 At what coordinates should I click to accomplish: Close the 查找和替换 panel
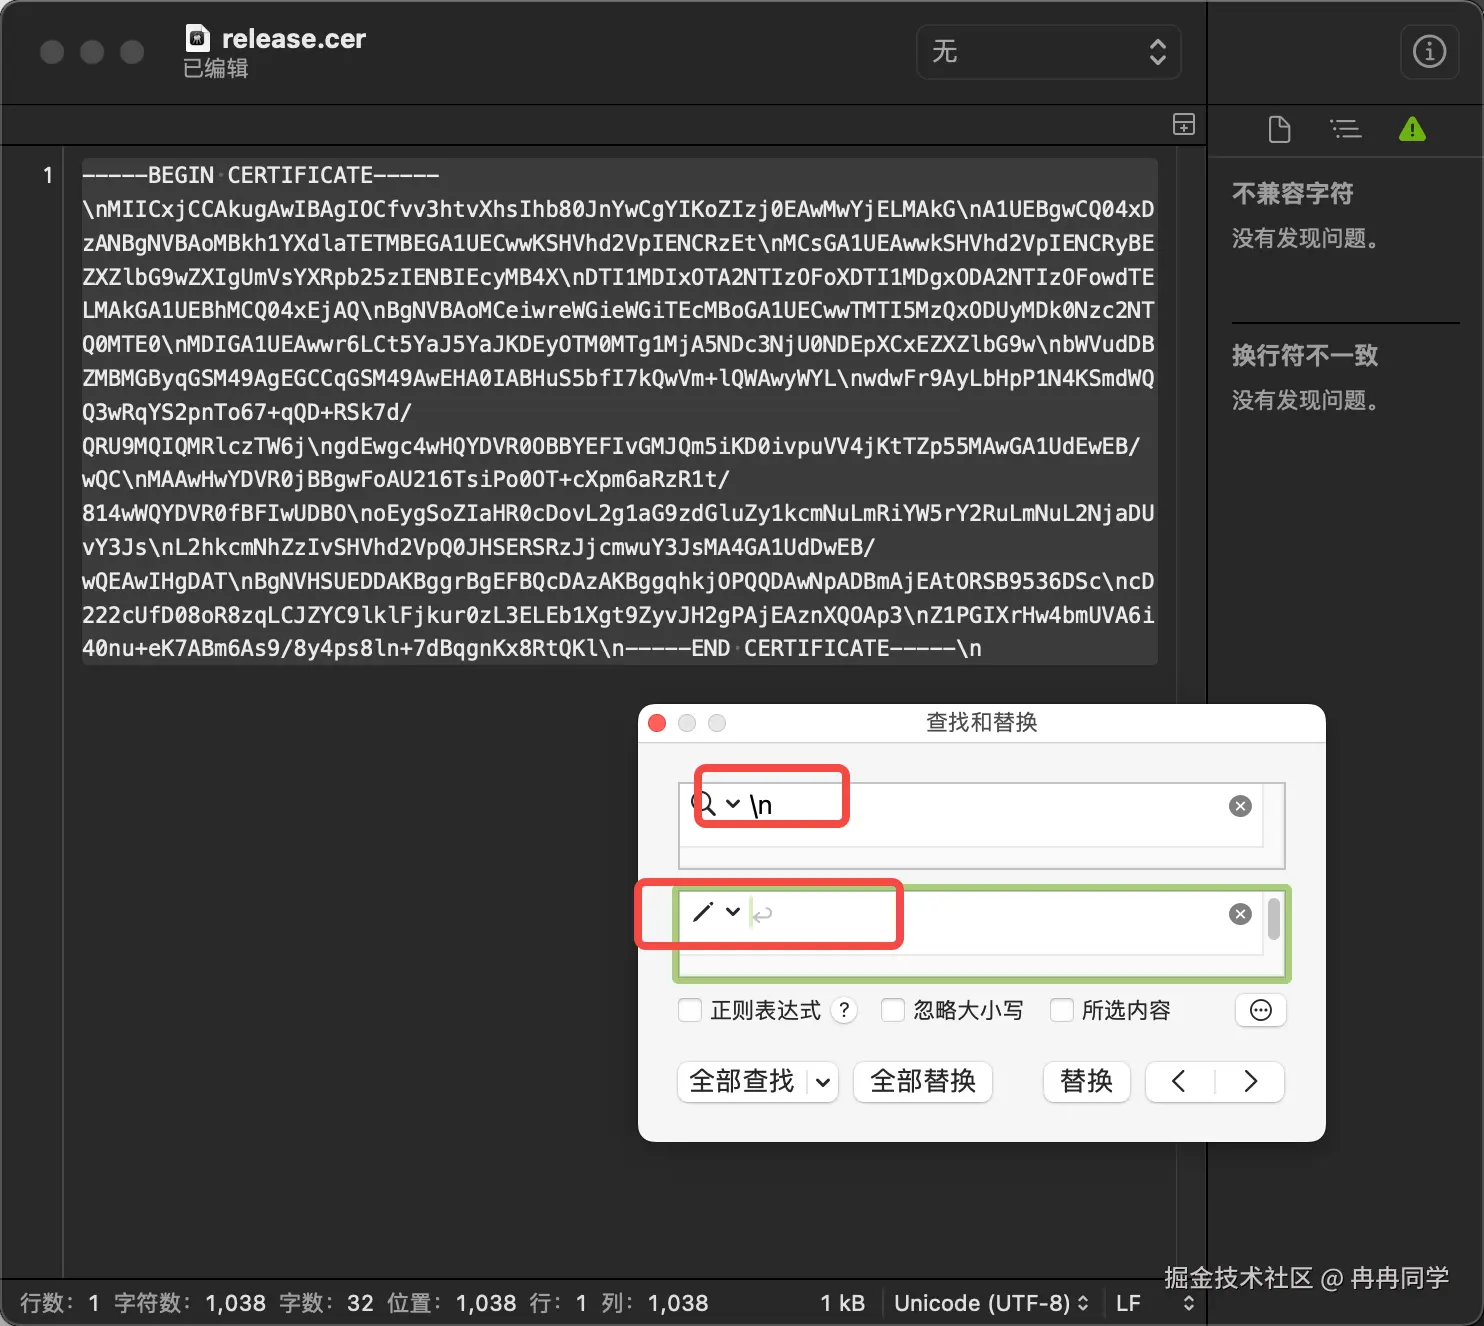point(657,723)
